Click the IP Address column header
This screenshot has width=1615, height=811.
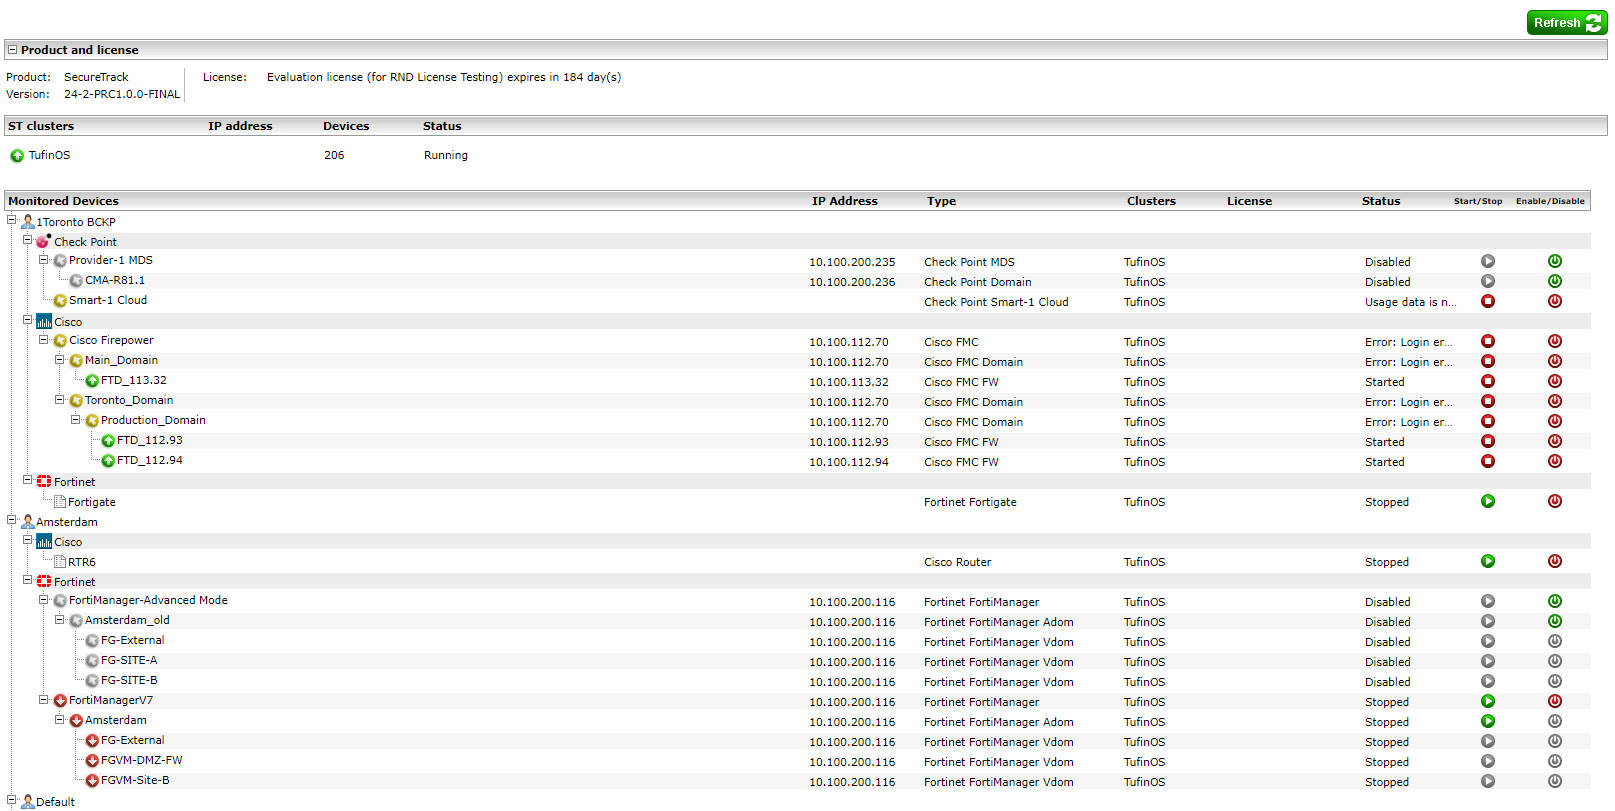pos(844,201)
